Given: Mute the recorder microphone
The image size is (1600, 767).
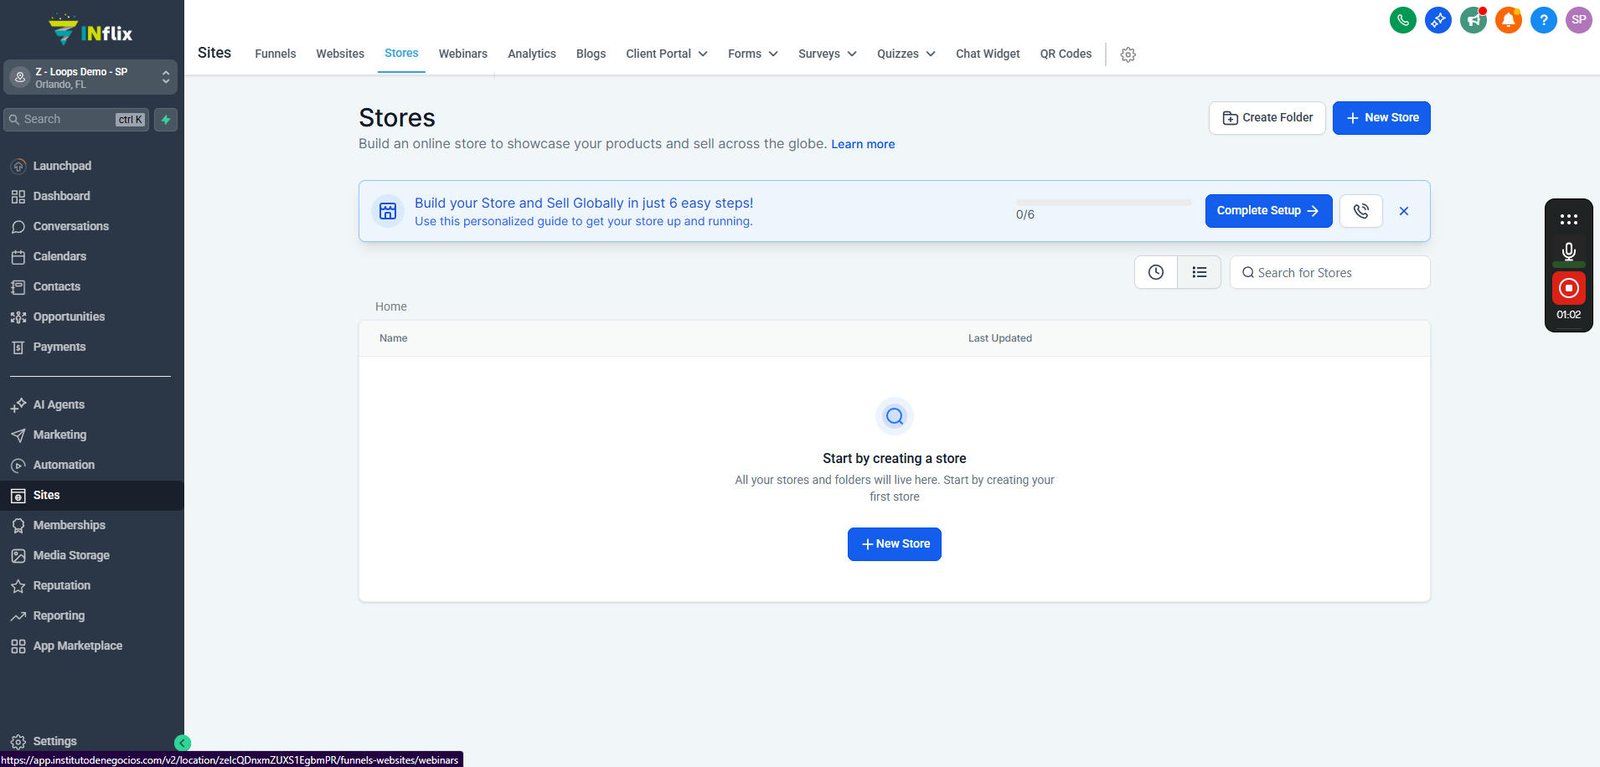Looking at the screenshot, I should pos(1568,252).
